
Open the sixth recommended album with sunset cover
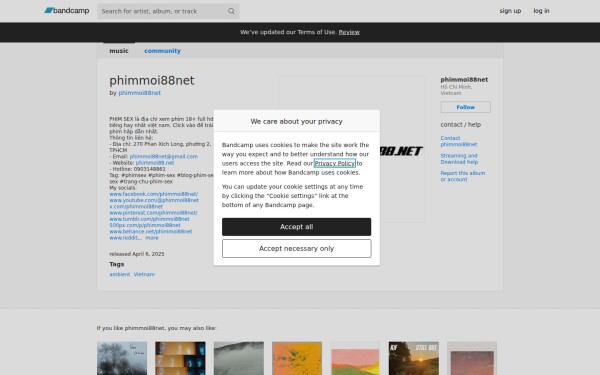pyautogui.click(x=414, y=358)
